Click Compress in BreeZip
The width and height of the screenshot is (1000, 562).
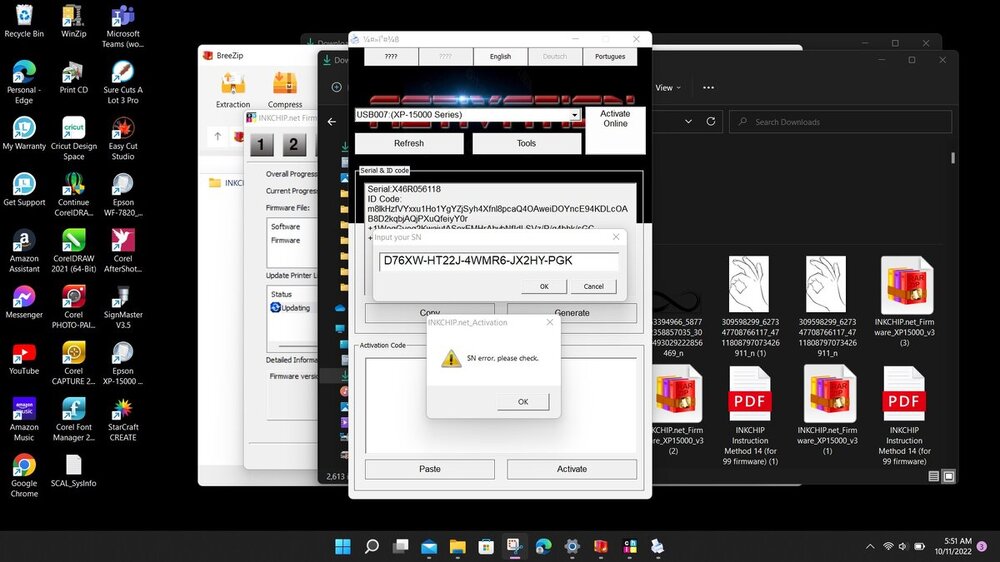[285, 89]
